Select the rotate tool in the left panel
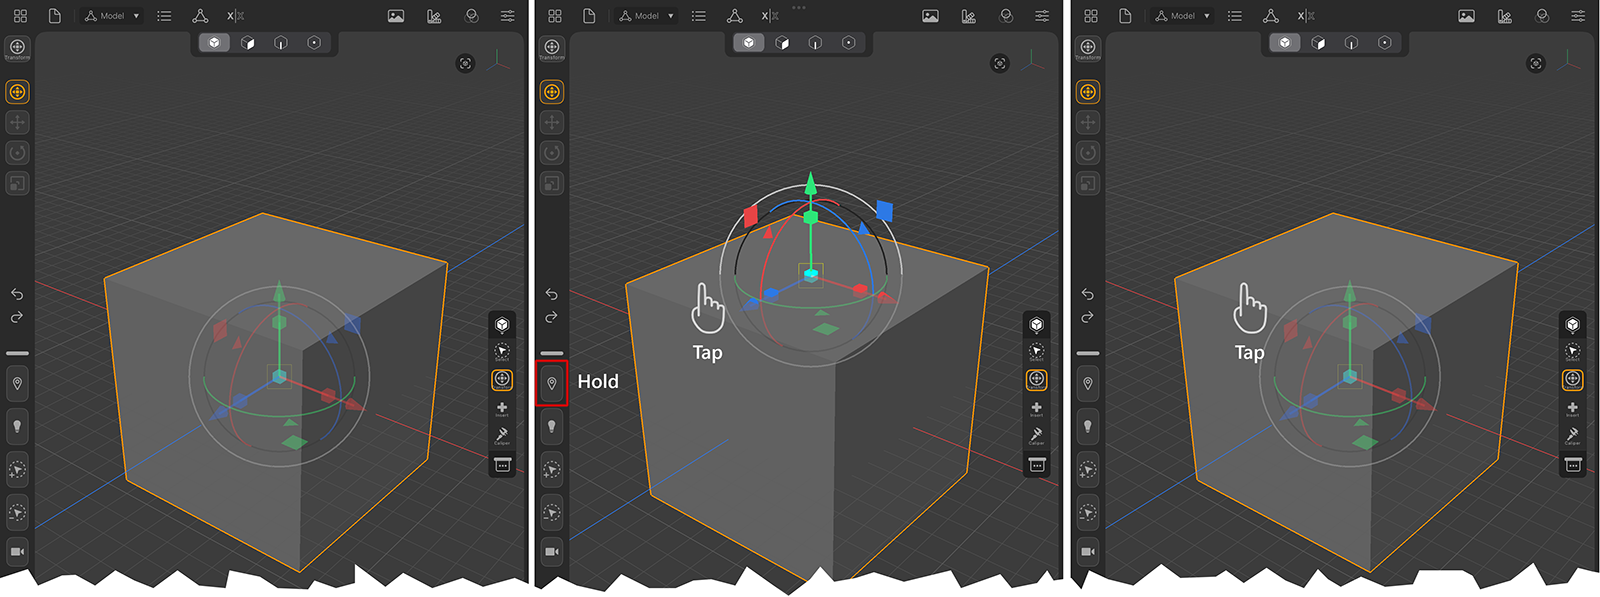 click(x=17, y=153)
